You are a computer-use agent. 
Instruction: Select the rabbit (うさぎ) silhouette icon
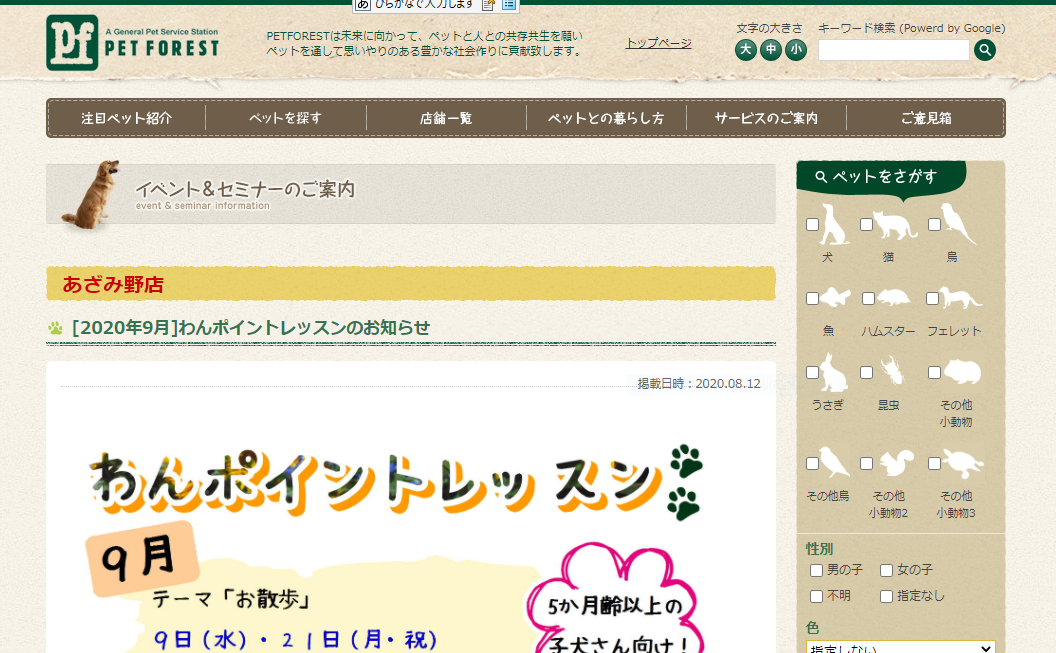click(834, 372)
